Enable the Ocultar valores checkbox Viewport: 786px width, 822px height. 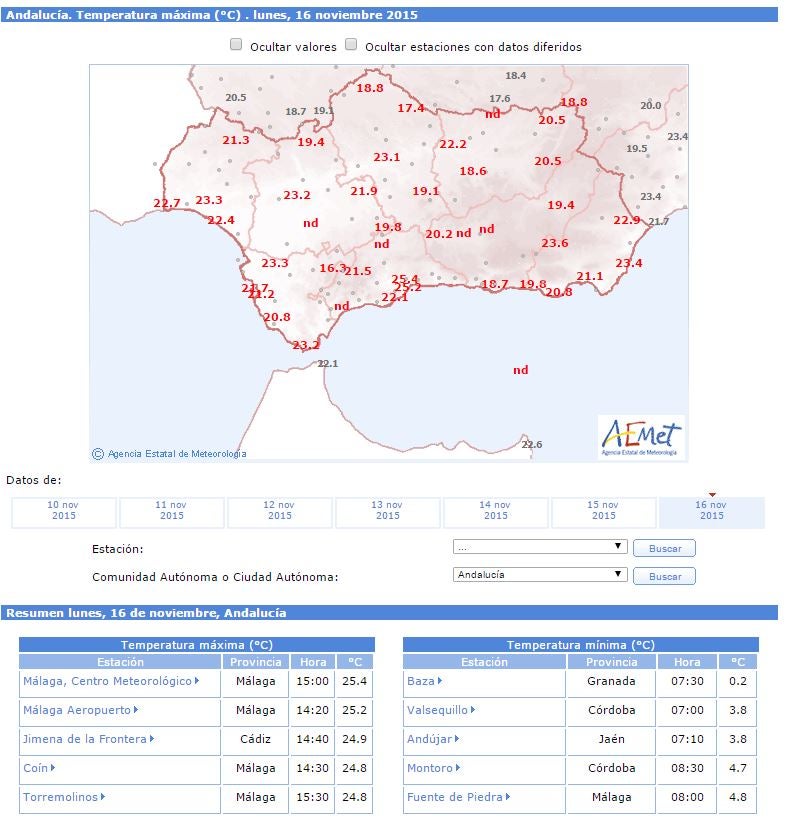coord(236,45)
